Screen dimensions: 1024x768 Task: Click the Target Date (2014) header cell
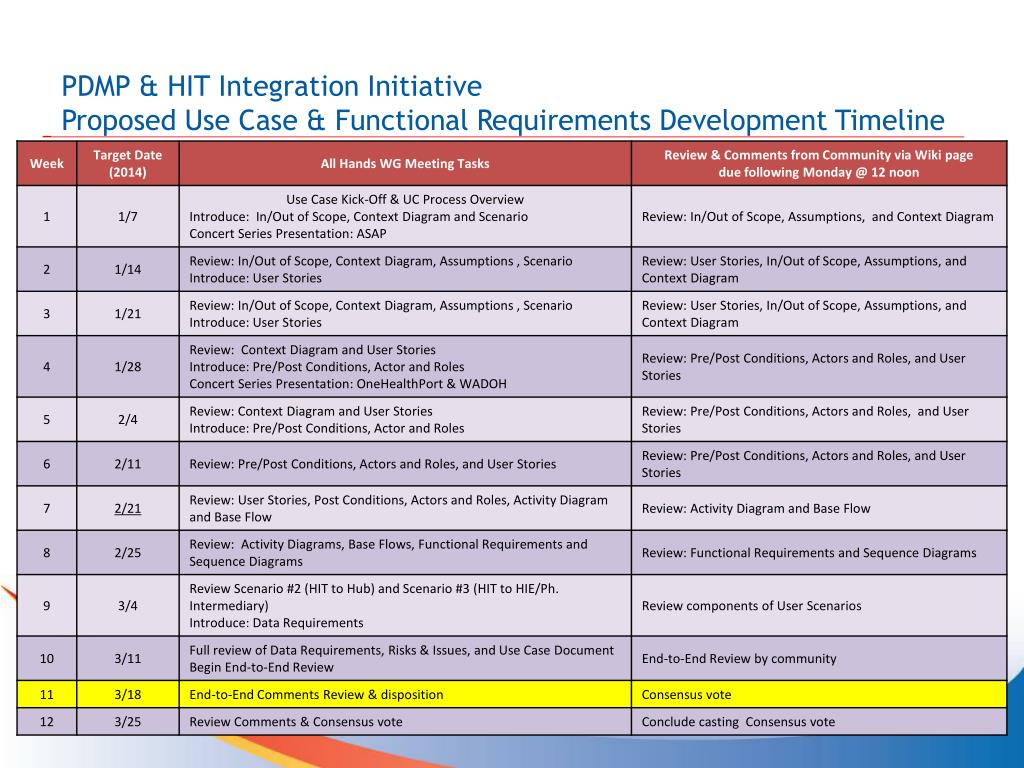pyautogui.click(x=129, y=162)
